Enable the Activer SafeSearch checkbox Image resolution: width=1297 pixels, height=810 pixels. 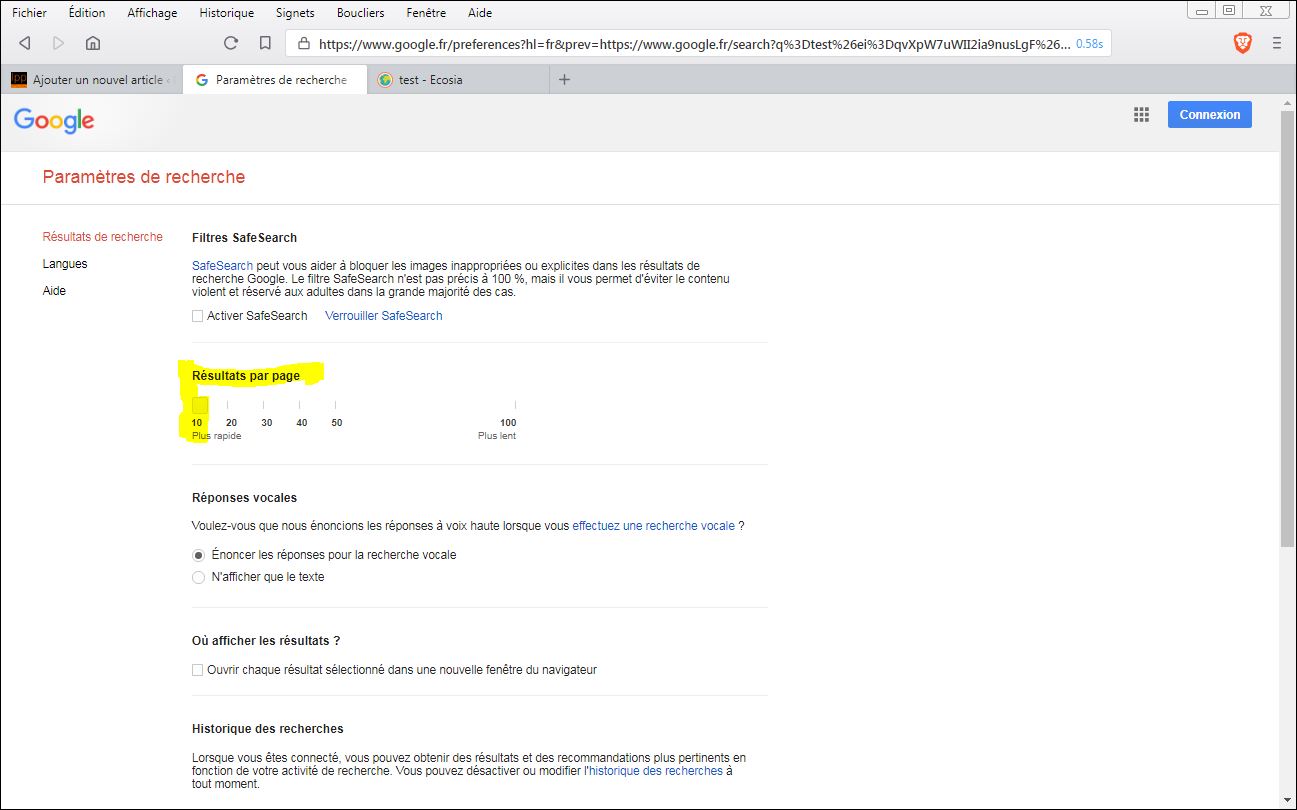pyautogui.click(x=198, y=316)
